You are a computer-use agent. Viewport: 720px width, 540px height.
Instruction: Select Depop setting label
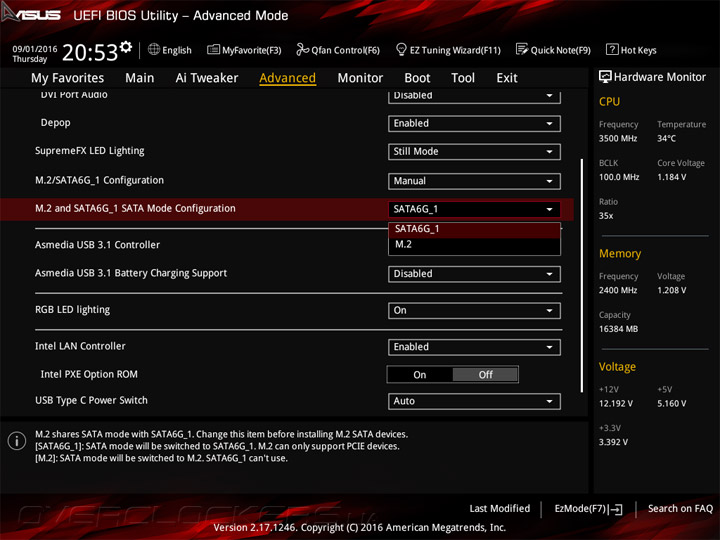[x=56, y=123]
